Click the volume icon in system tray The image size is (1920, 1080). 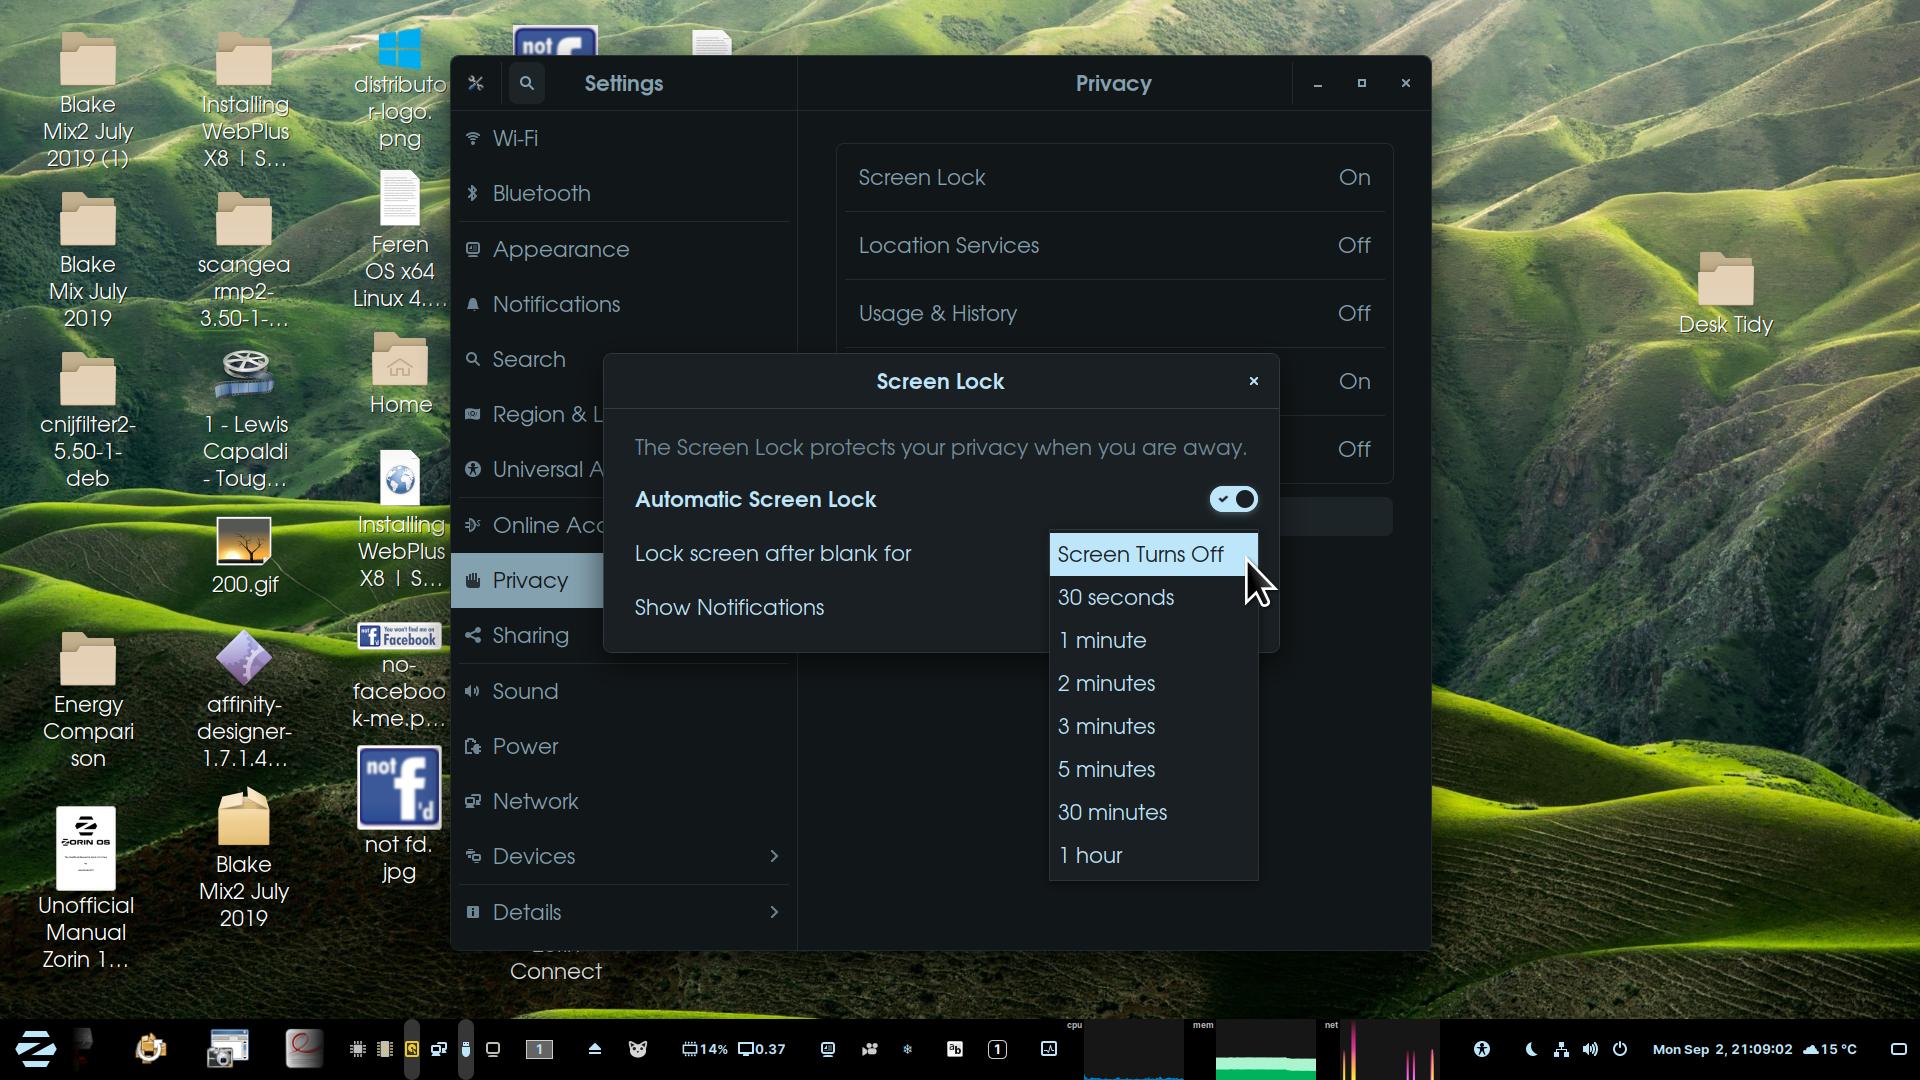tap(1590, 1049)
